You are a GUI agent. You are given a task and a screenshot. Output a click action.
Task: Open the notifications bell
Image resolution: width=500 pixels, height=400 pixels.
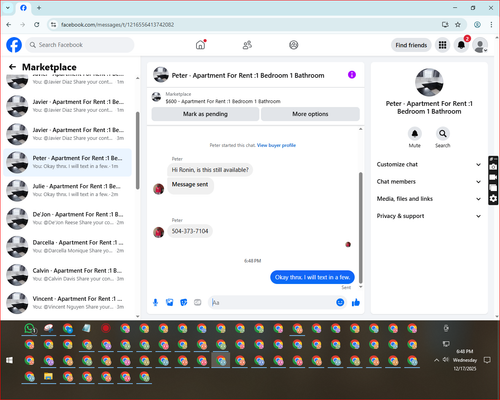click(461, 45)
